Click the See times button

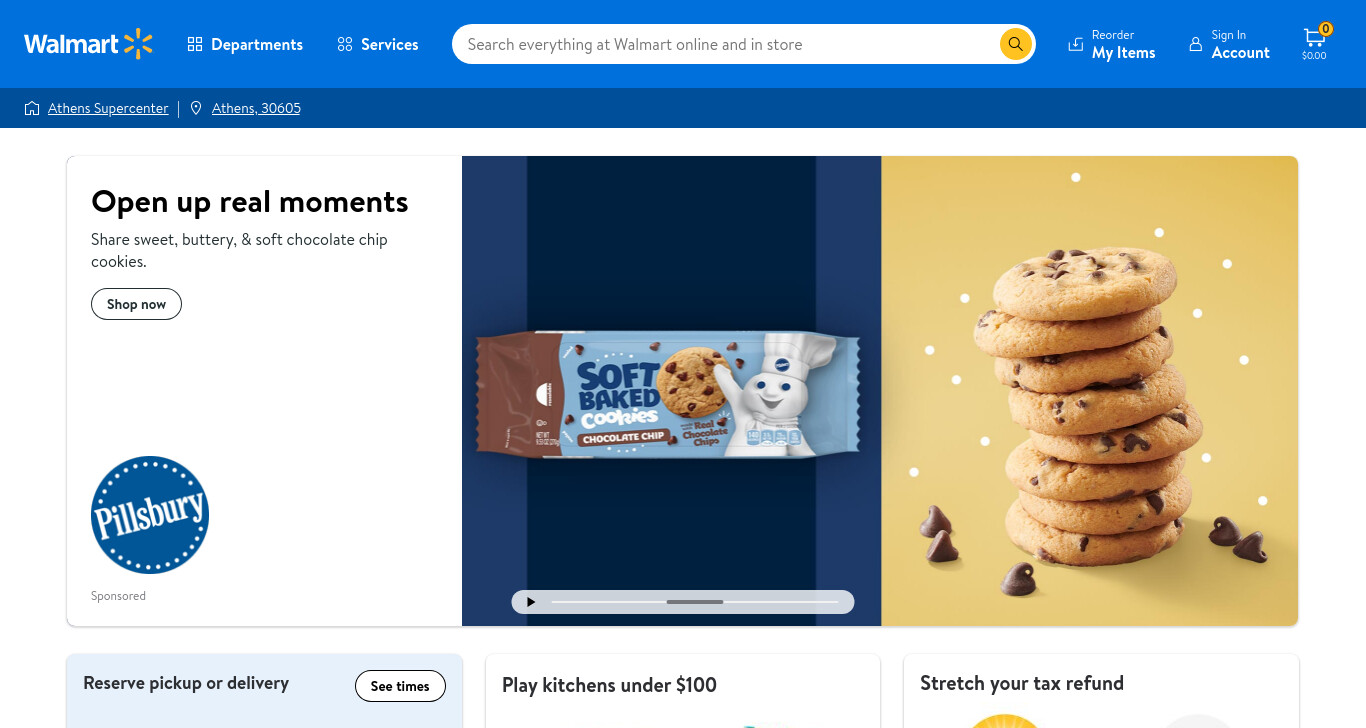400,686
